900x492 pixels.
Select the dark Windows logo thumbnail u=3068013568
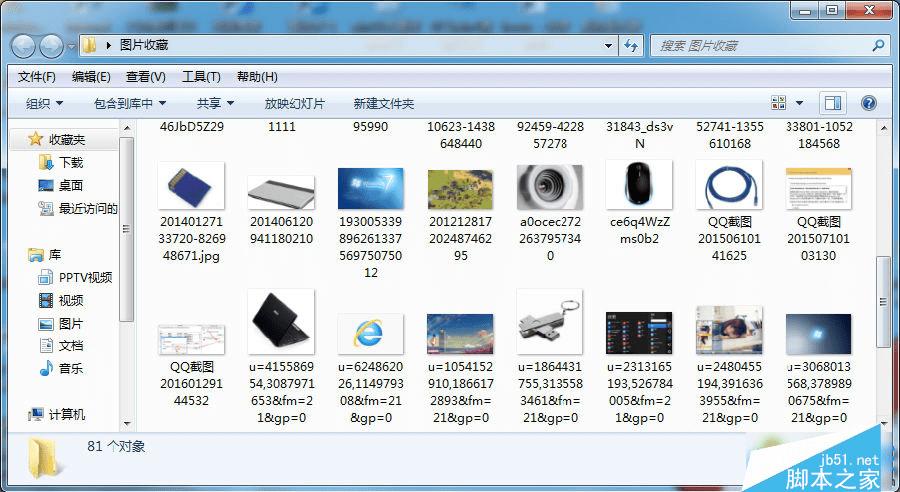pyautogui.click(x=818, y=334)
